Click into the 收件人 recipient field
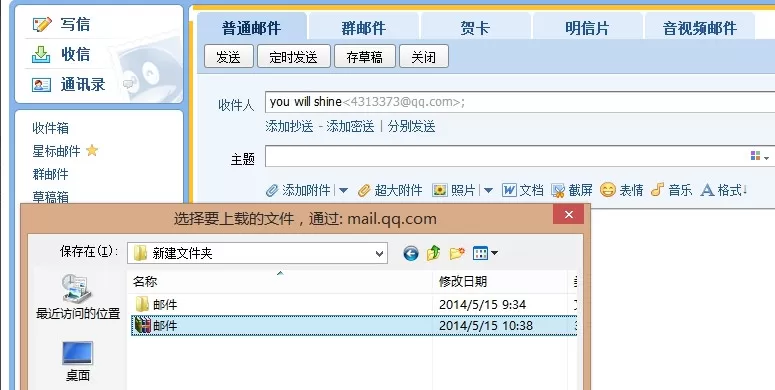Viewport: 775px width, 390px height. [x=520, y=102]
